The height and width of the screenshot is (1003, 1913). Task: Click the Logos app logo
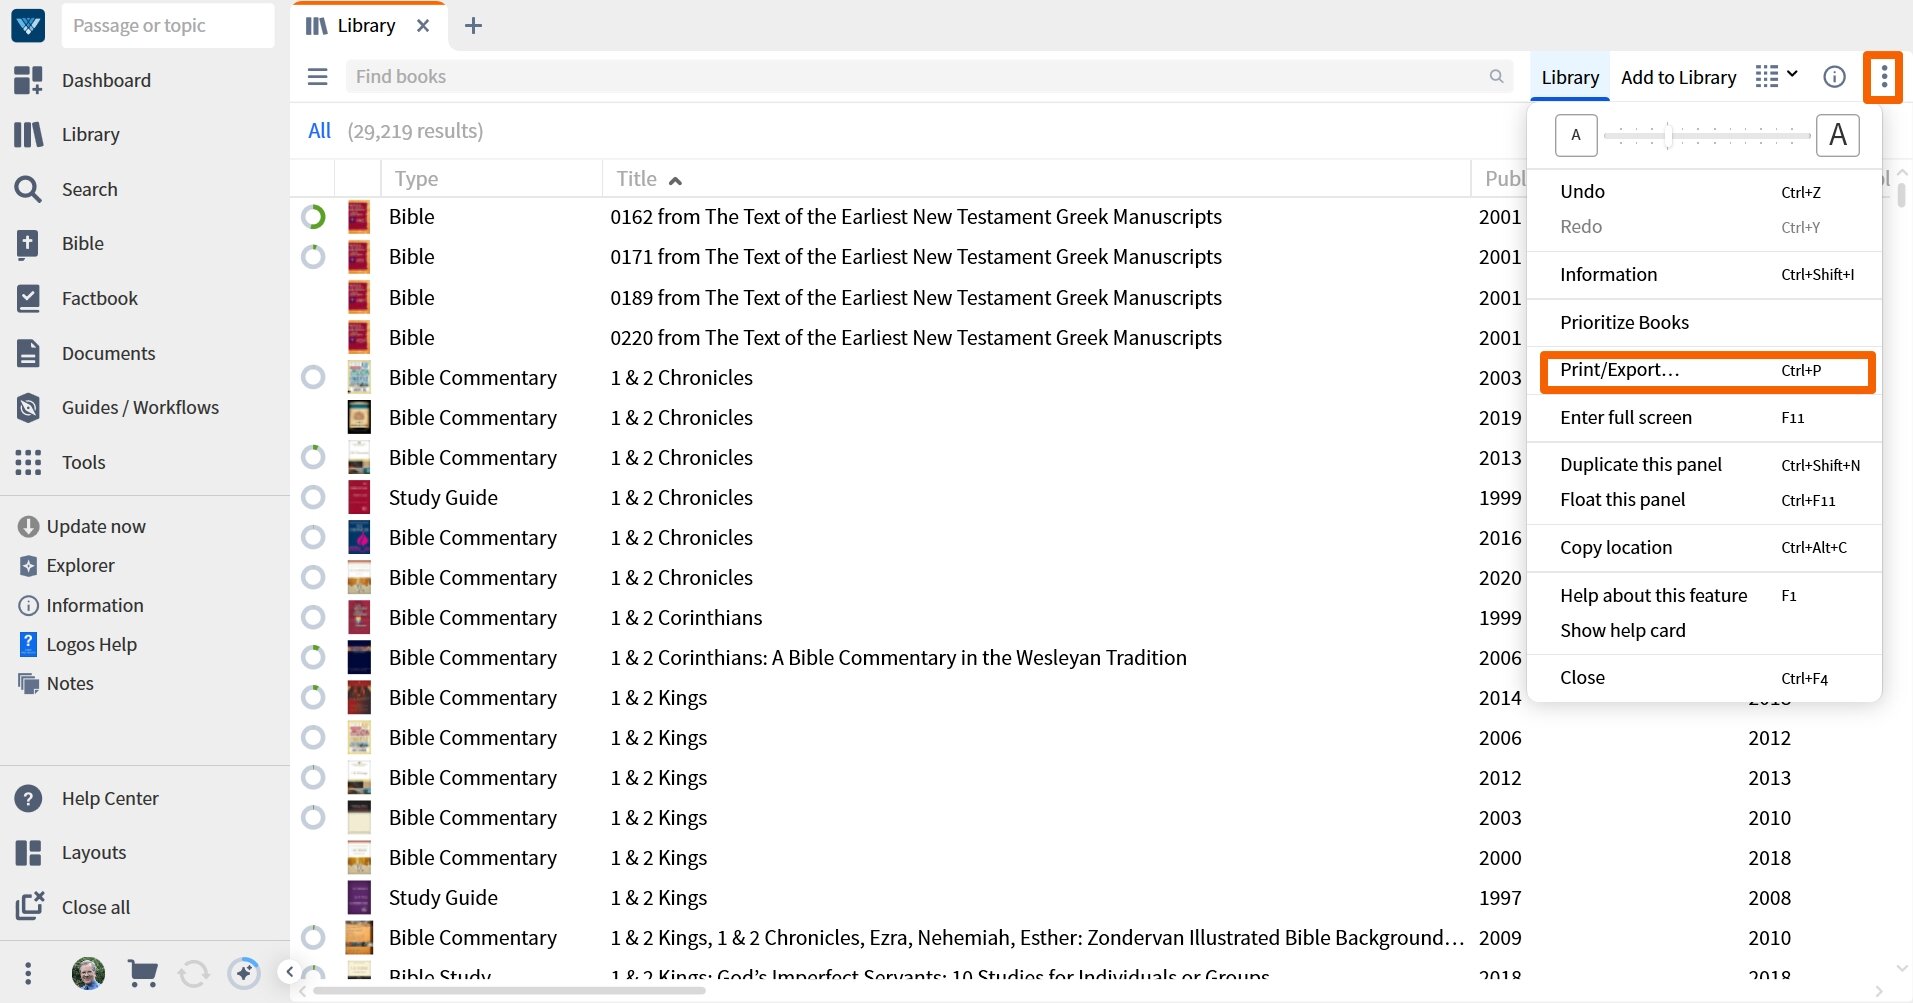(x=28, y=25)
